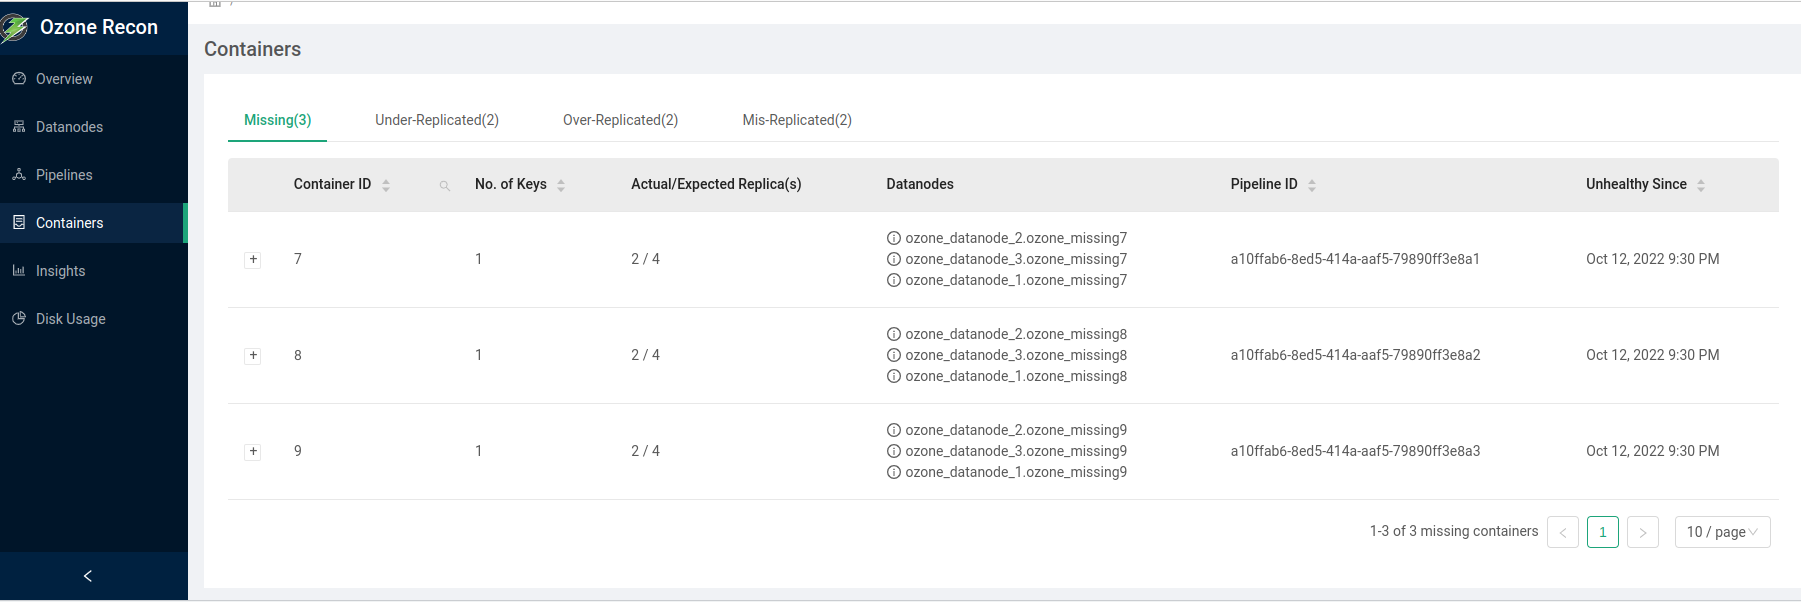Collapse the sidebar with the bottom arrow
Image resolution: width=1801 pixels, height=602 pixels.
[x=88, y=576]
